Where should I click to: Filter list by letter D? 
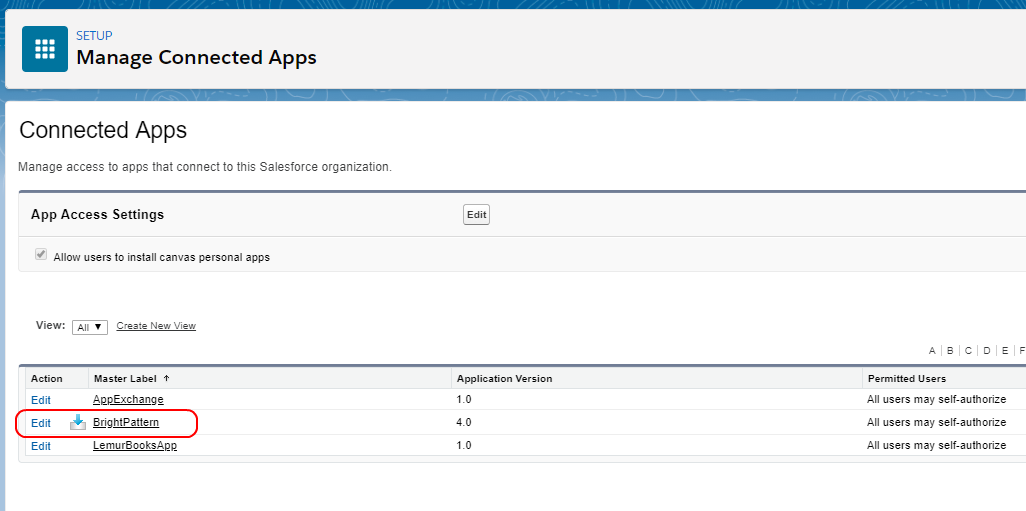[x=987, y=351]
